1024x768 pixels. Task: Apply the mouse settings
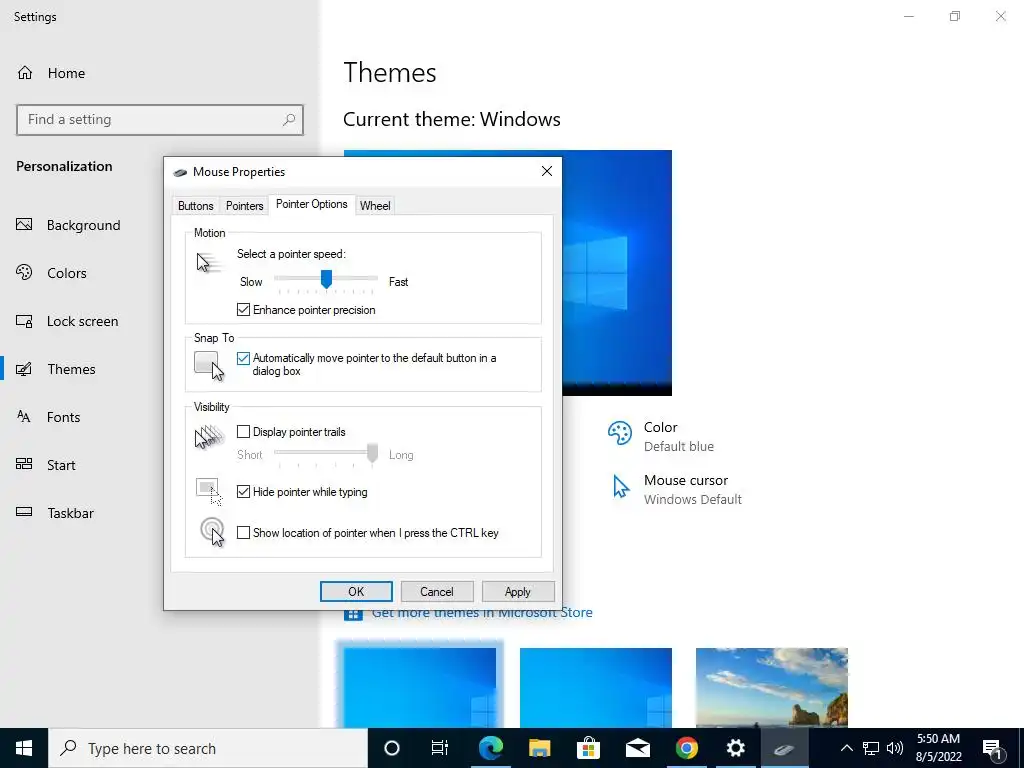(517, 592)
